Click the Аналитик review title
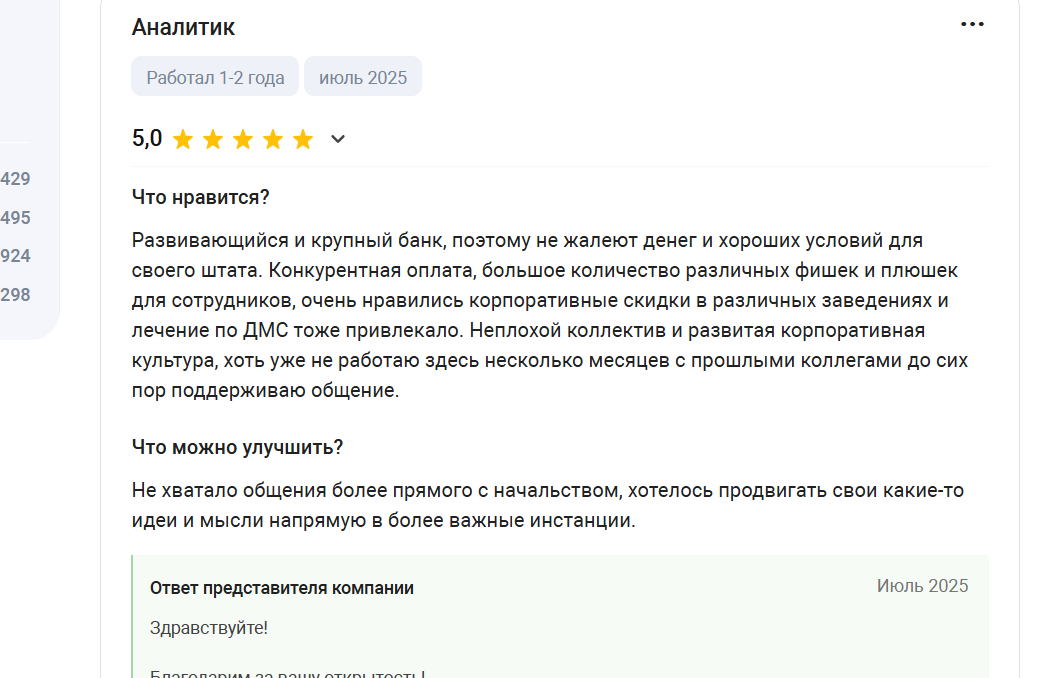Image resolution: width=1057 pixels, height=678 pixels. coord(183,27)
